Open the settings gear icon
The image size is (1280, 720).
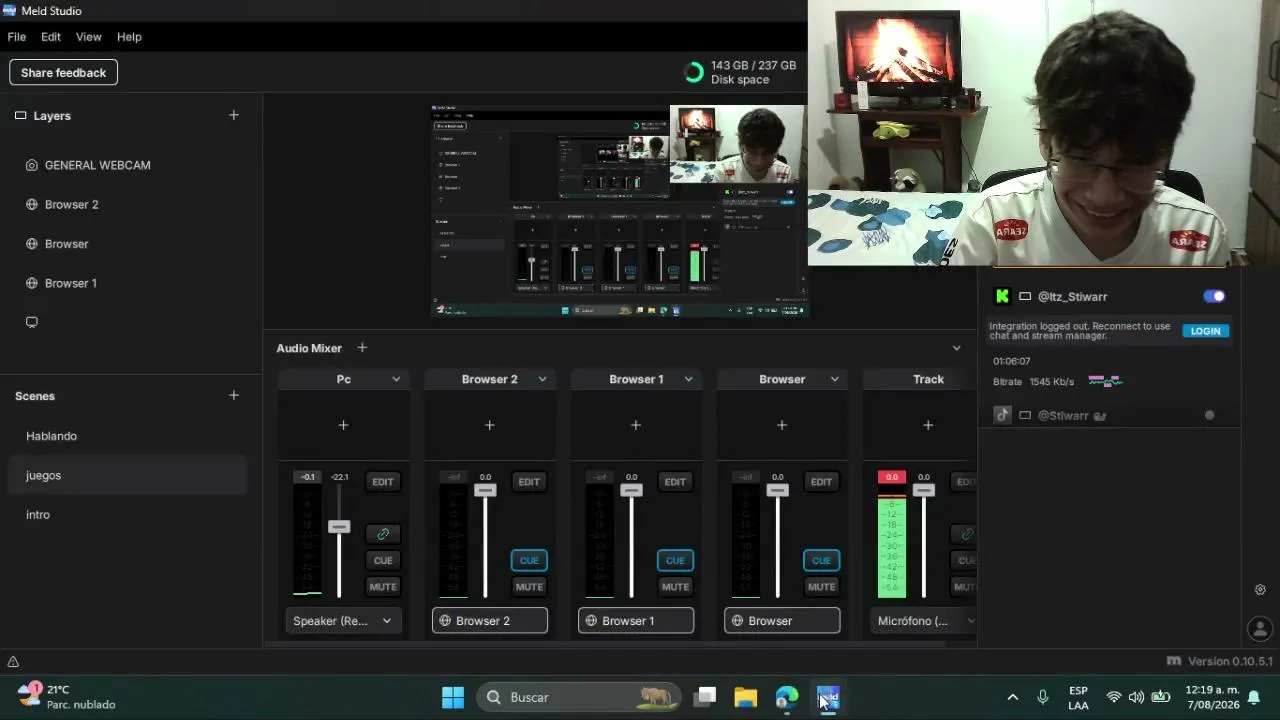[x=1260, y=590]
